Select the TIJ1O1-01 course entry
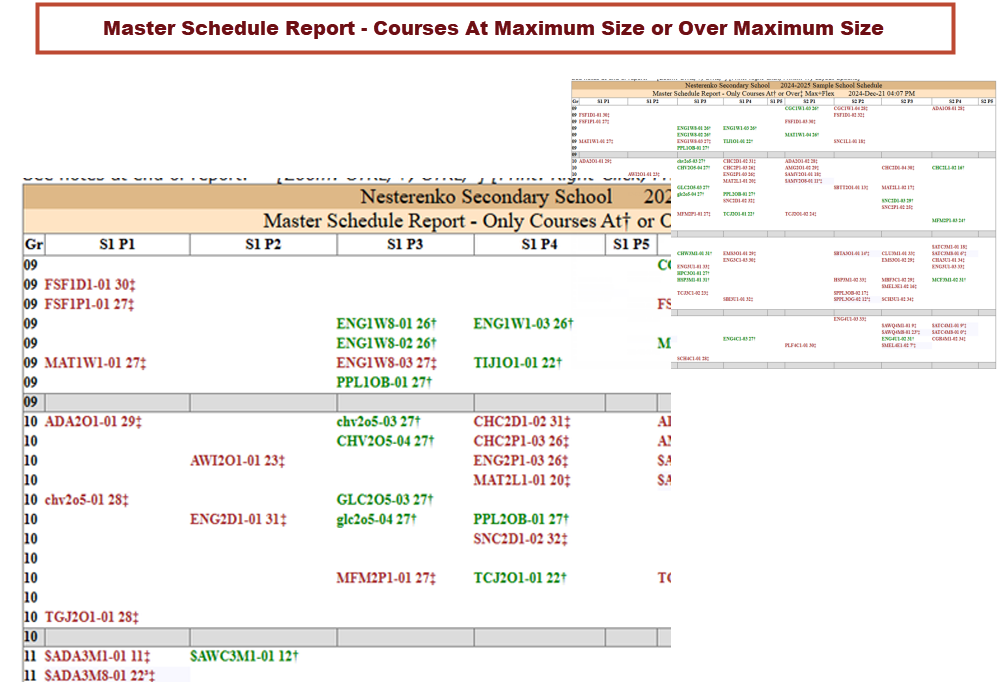 pos(518,362)
